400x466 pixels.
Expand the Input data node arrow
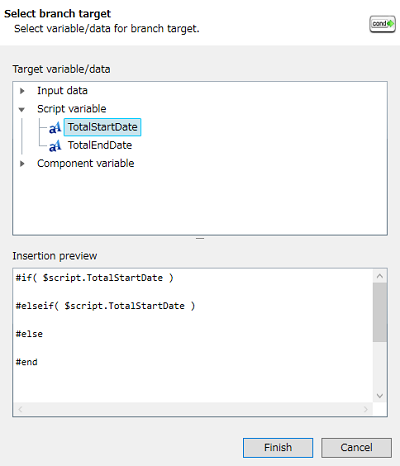click(22, 91)
